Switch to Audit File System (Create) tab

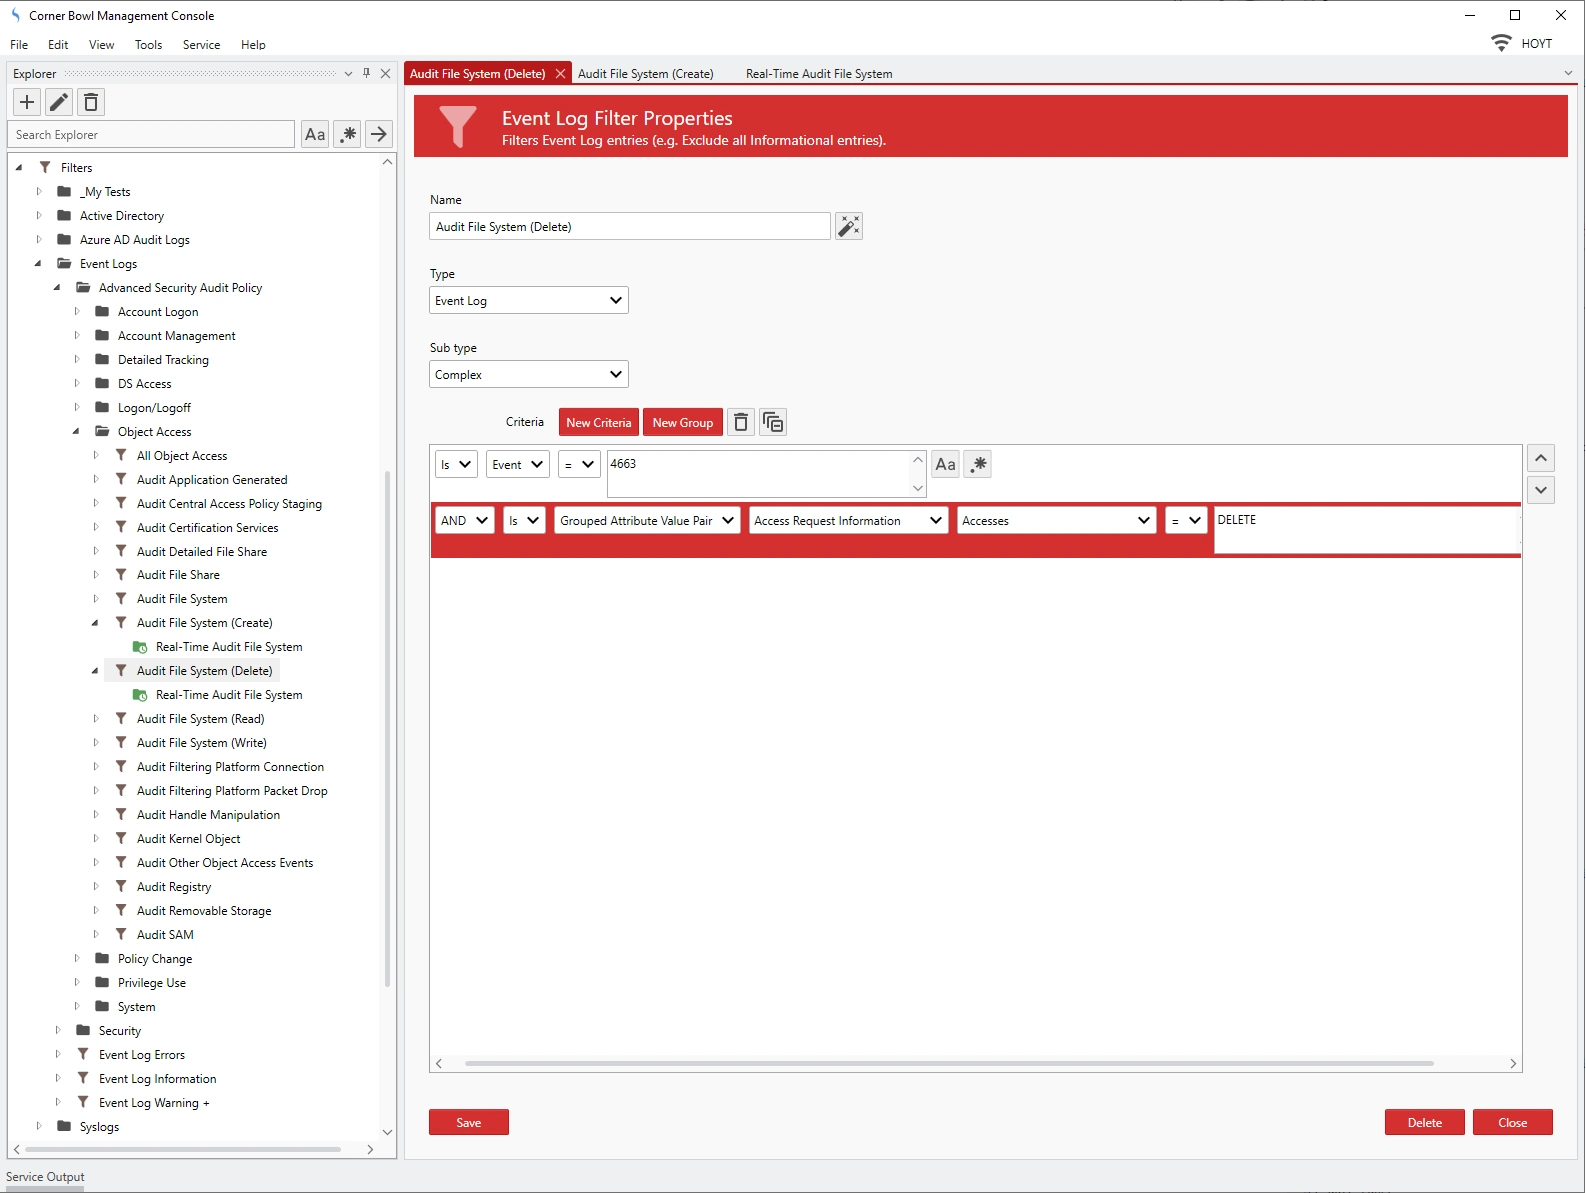(645, 74)
